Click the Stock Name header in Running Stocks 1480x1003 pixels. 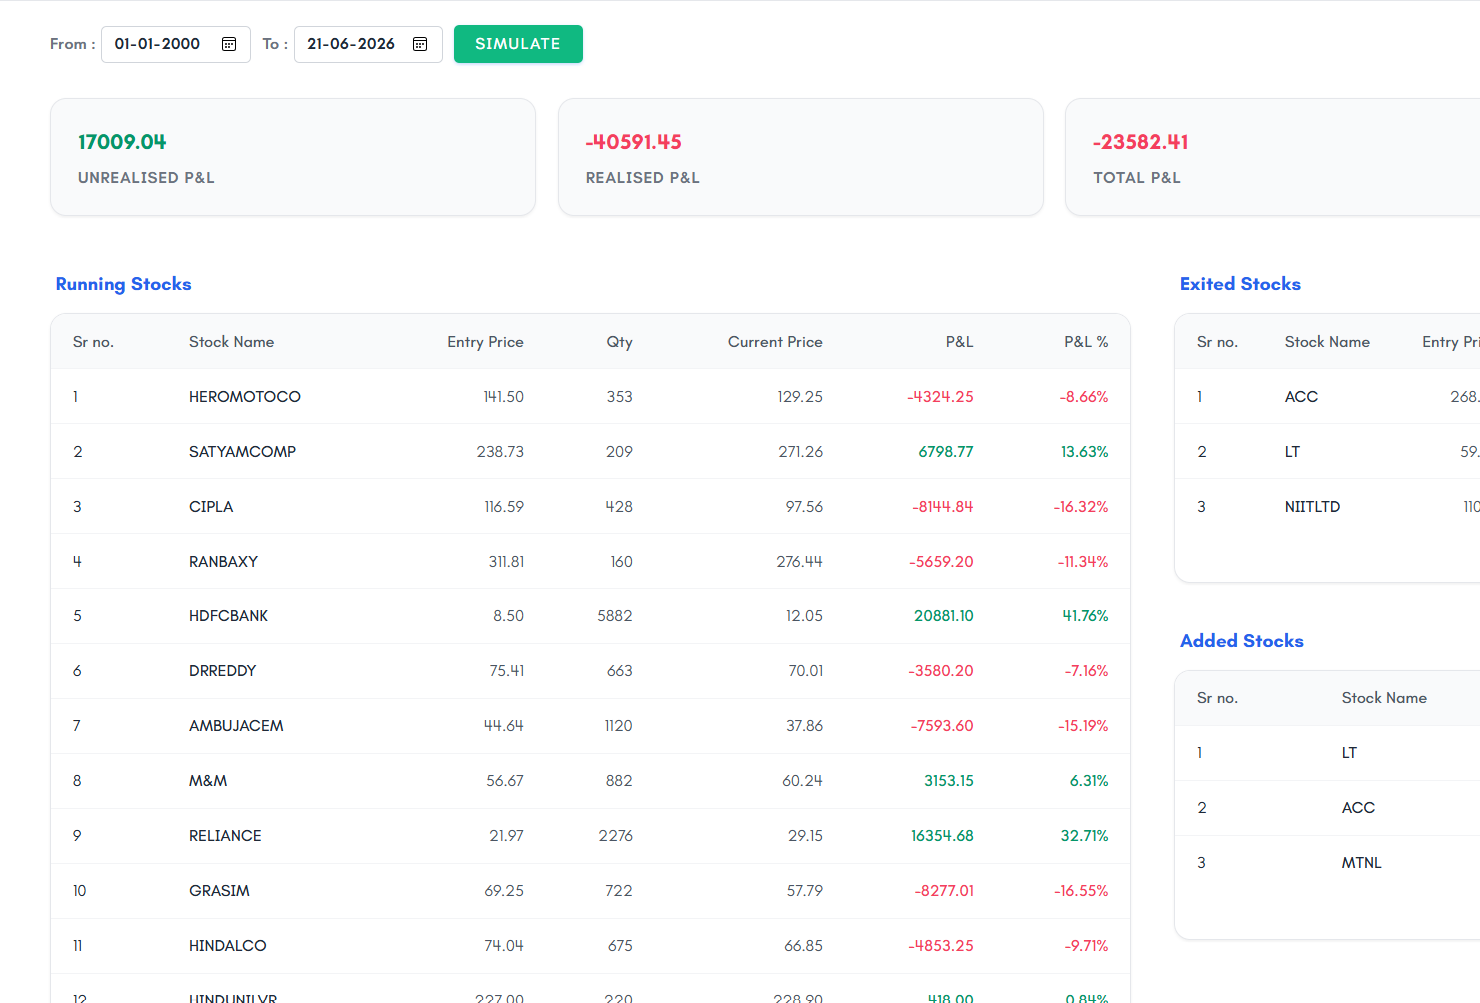click(x=231, y=342)
